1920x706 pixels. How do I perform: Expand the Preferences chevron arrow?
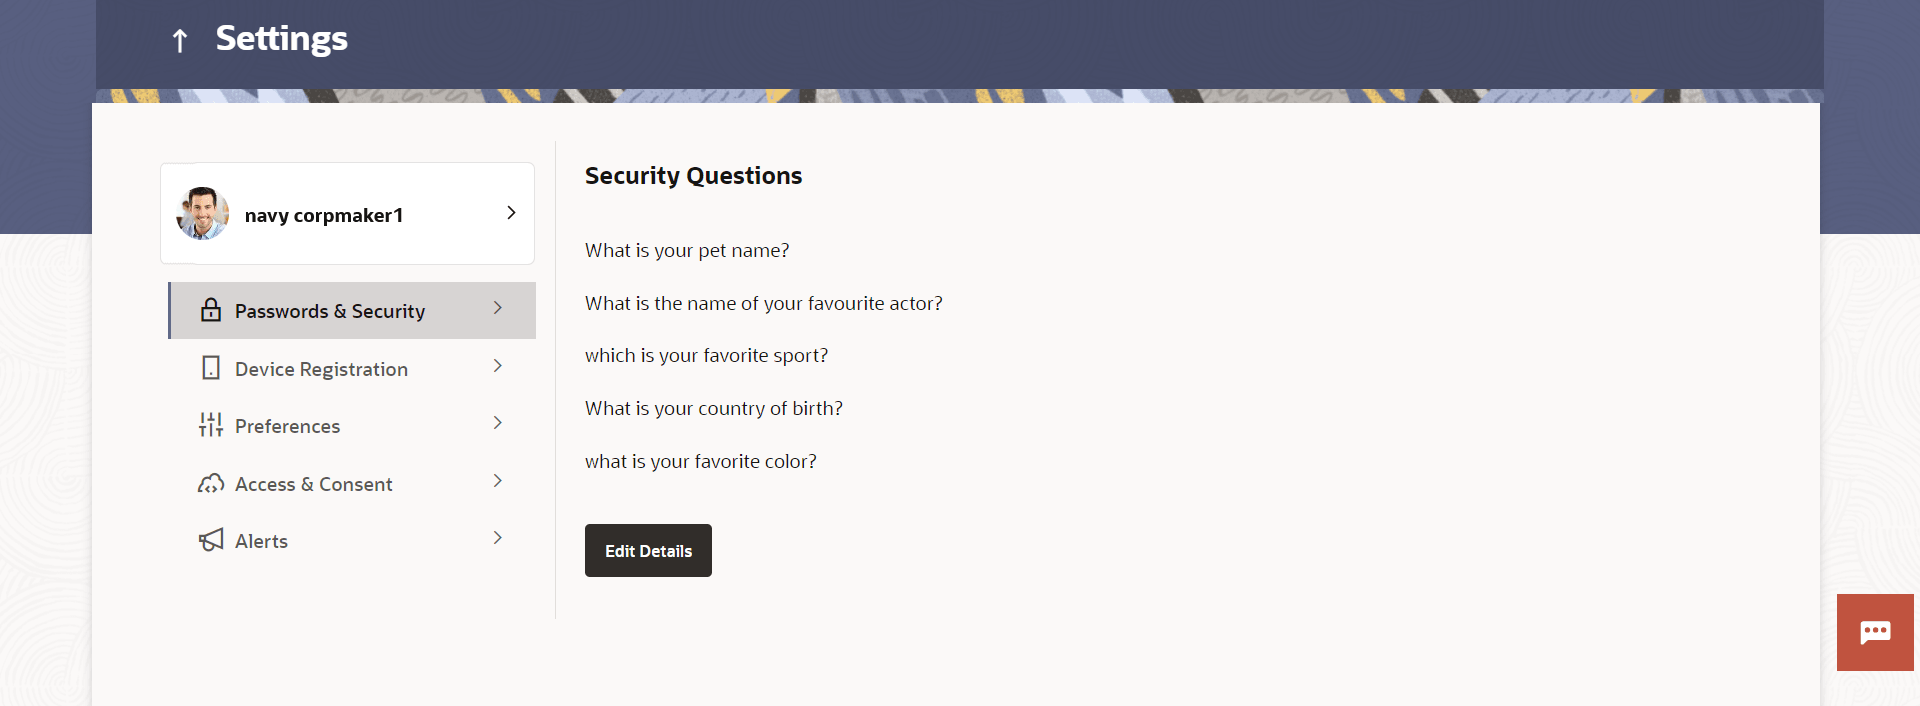click(x=497, y=423)
